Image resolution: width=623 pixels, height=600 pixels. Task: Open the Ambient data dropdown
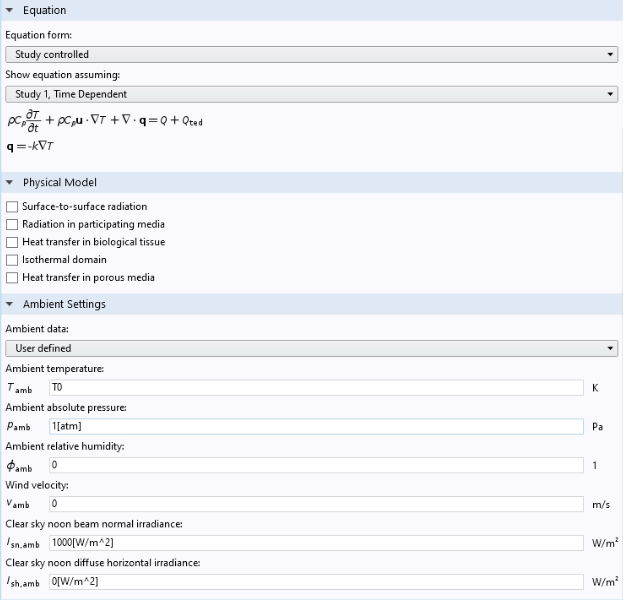[310, 348]
